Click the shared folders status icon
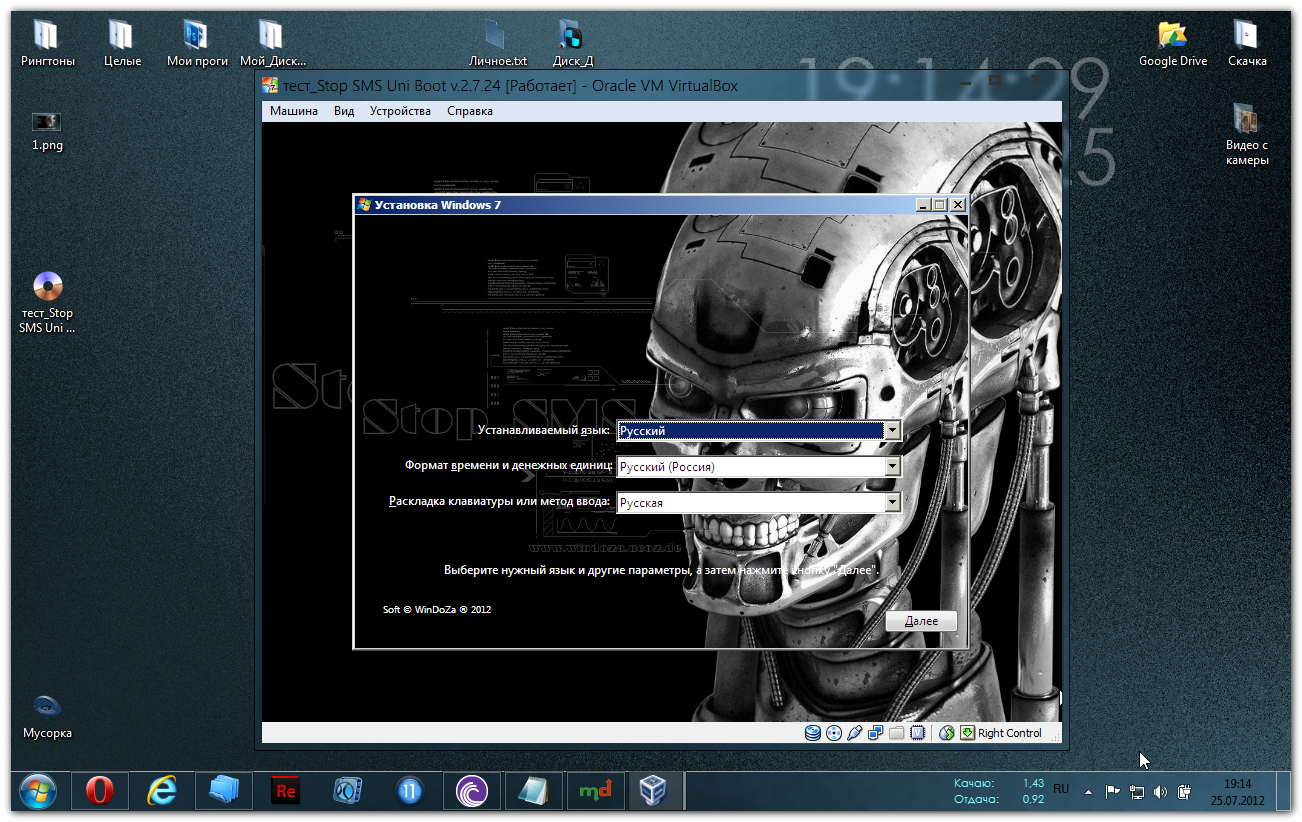This screenshot has width=1302, height=822. pyautogui.click(x=896, y=733)
